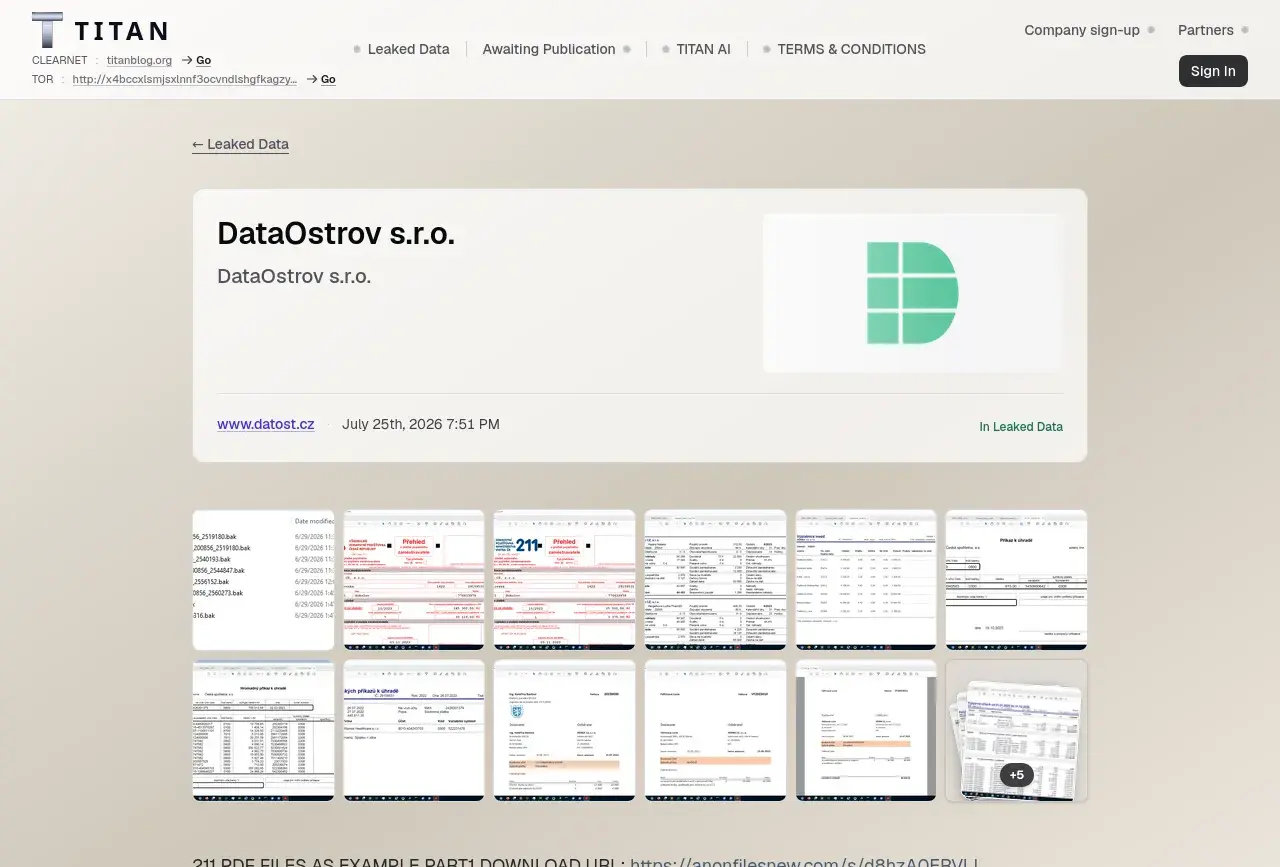
Task: Open the TITAN AI menu item
Action: 703,49
